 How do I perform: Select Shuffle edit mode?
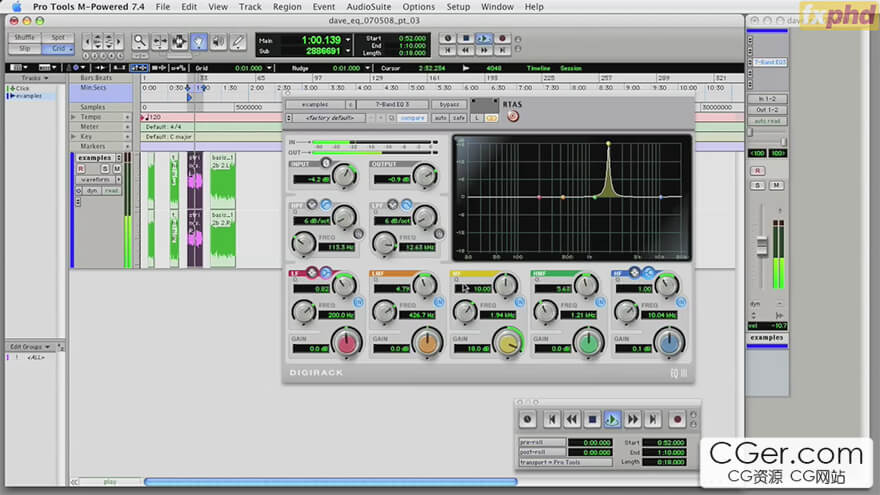click(25, 37)
